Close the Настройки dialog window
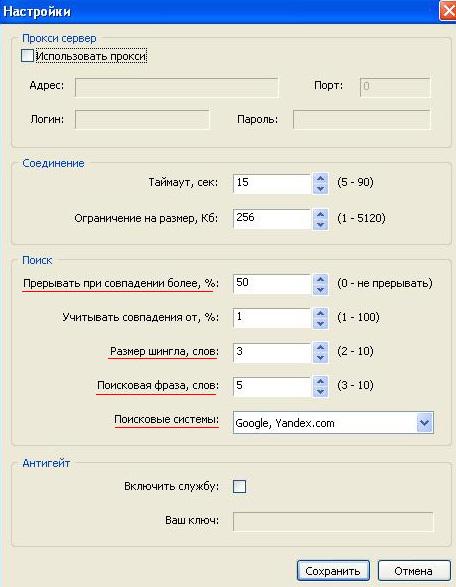Image resolution: width=456 pixels, height=587 pixels. coord(448,11)
